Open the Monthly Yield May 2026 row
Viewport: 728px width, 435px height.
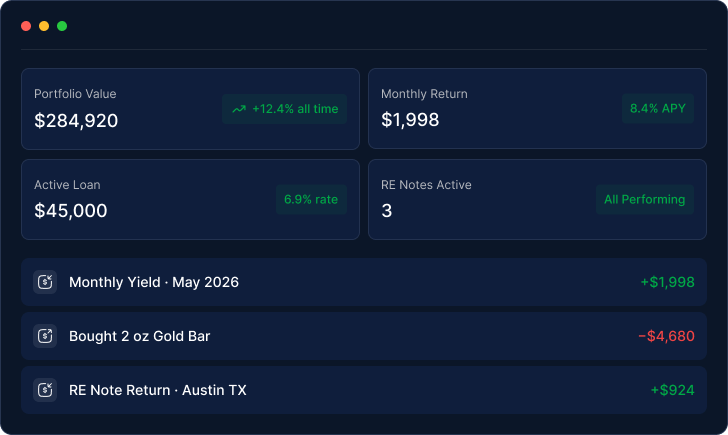[x=364, y=282]
